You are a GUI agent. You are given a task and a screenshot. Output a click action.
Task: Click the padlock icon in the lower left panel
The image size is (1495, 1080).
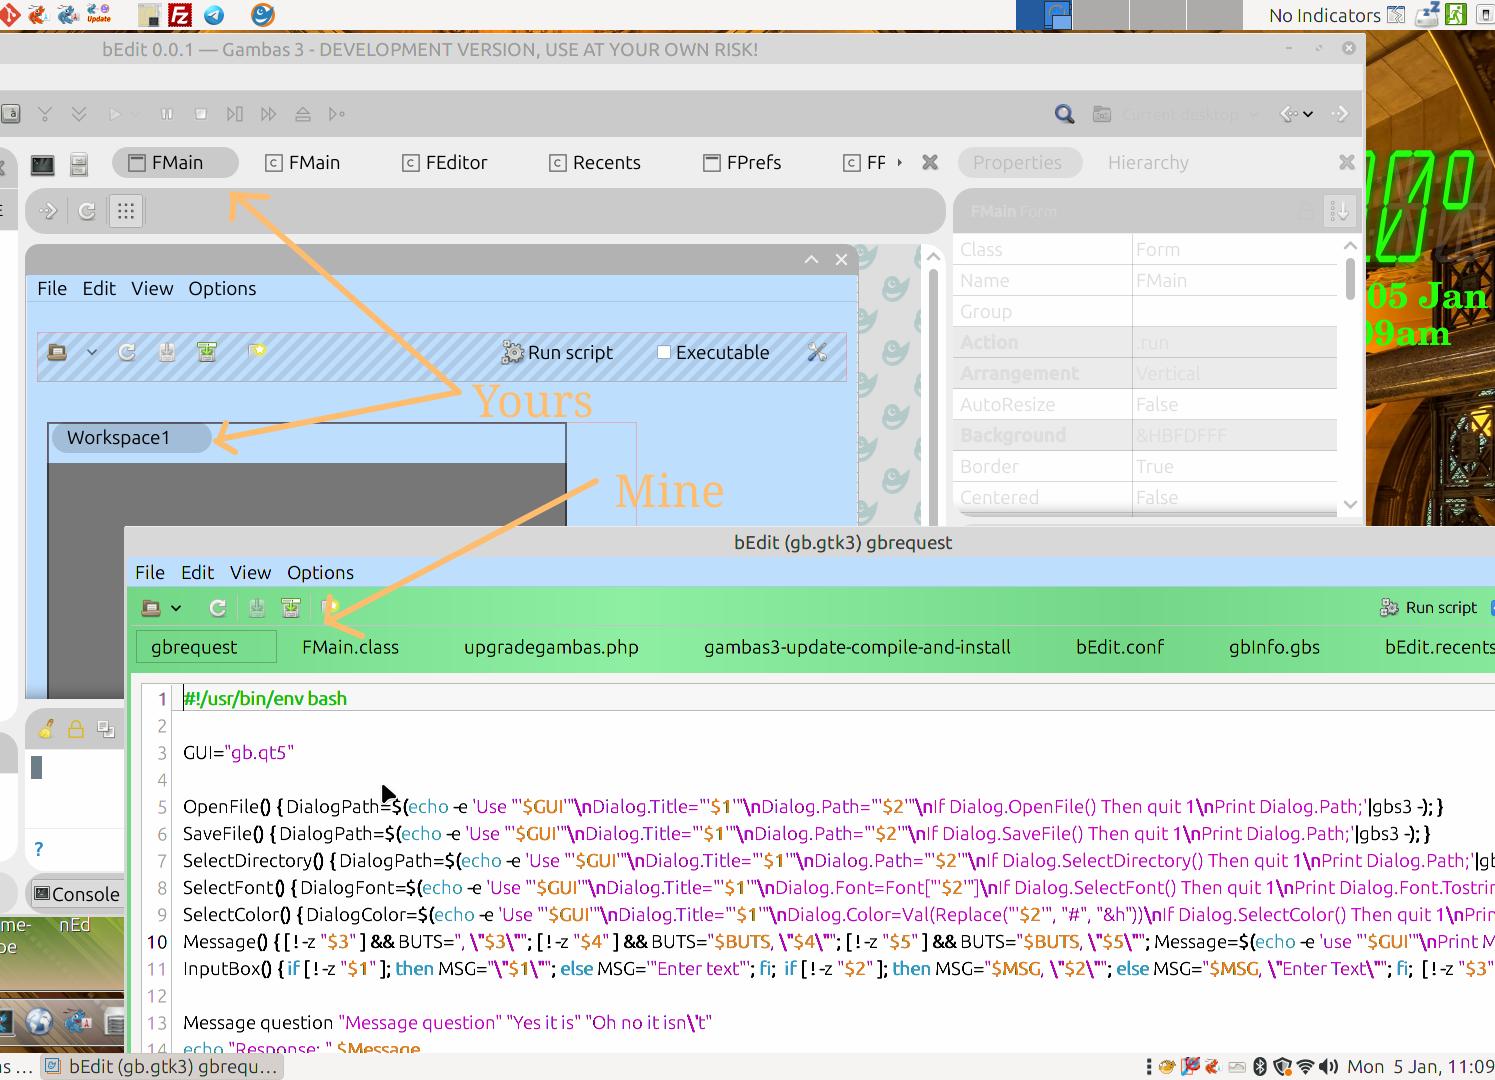click(75, 730)
